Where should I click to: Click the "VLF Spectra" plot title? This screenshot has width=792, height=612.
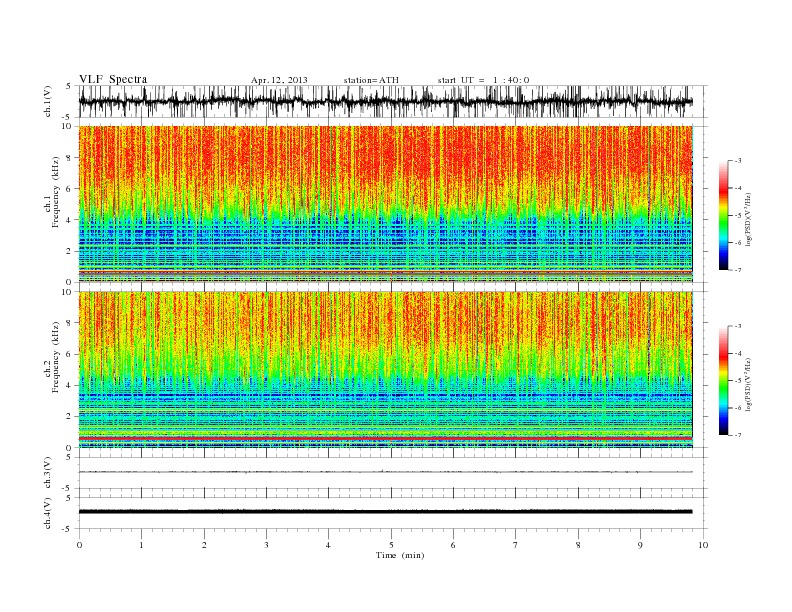pos(113,79)
